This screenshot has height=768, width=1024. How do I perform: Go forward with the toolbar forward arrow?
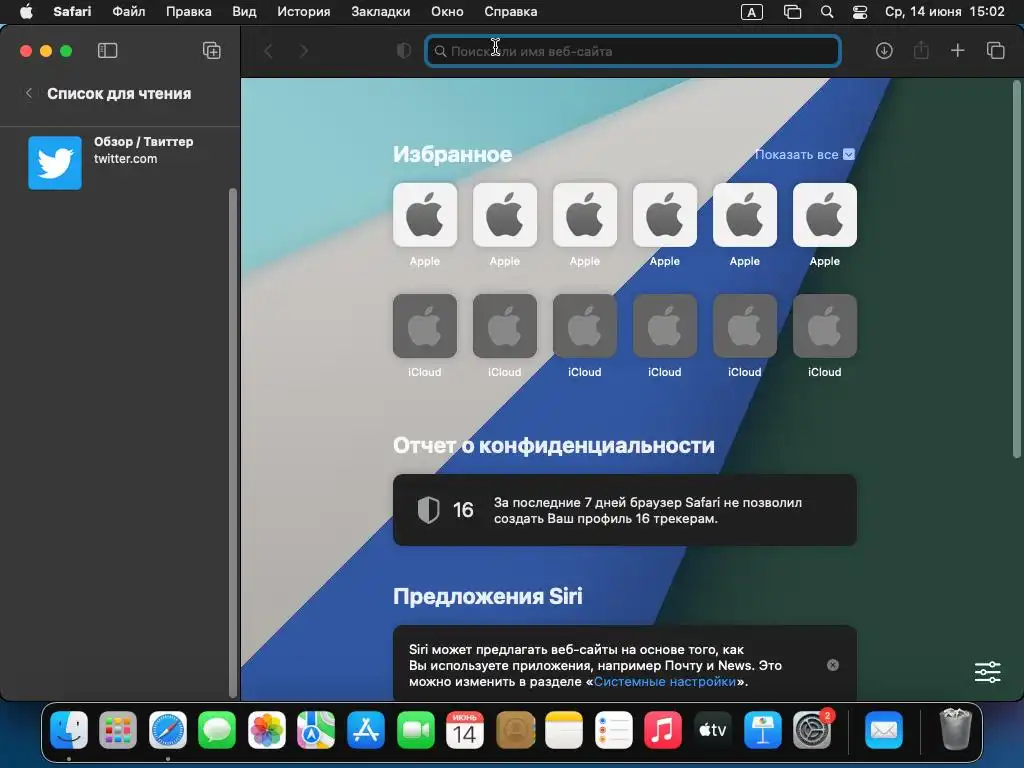pyautogui.click(x=303, y=51)
